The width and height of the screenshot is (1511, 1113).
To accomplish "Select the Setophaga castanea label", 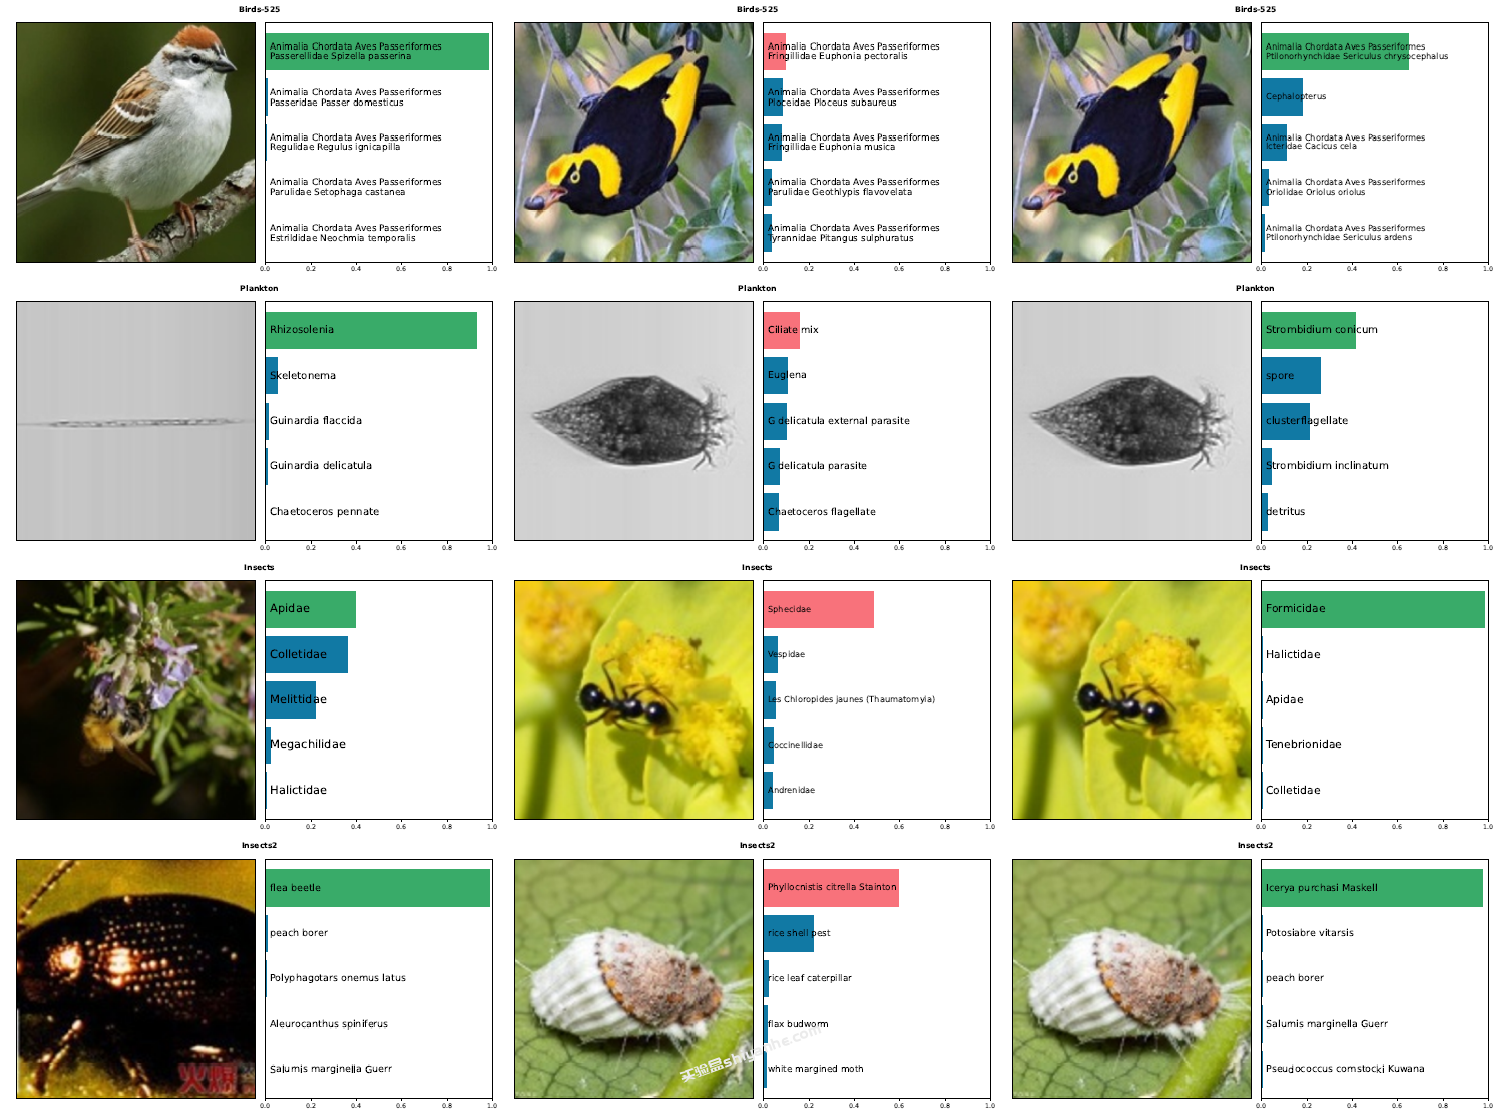I will [355, 187].
